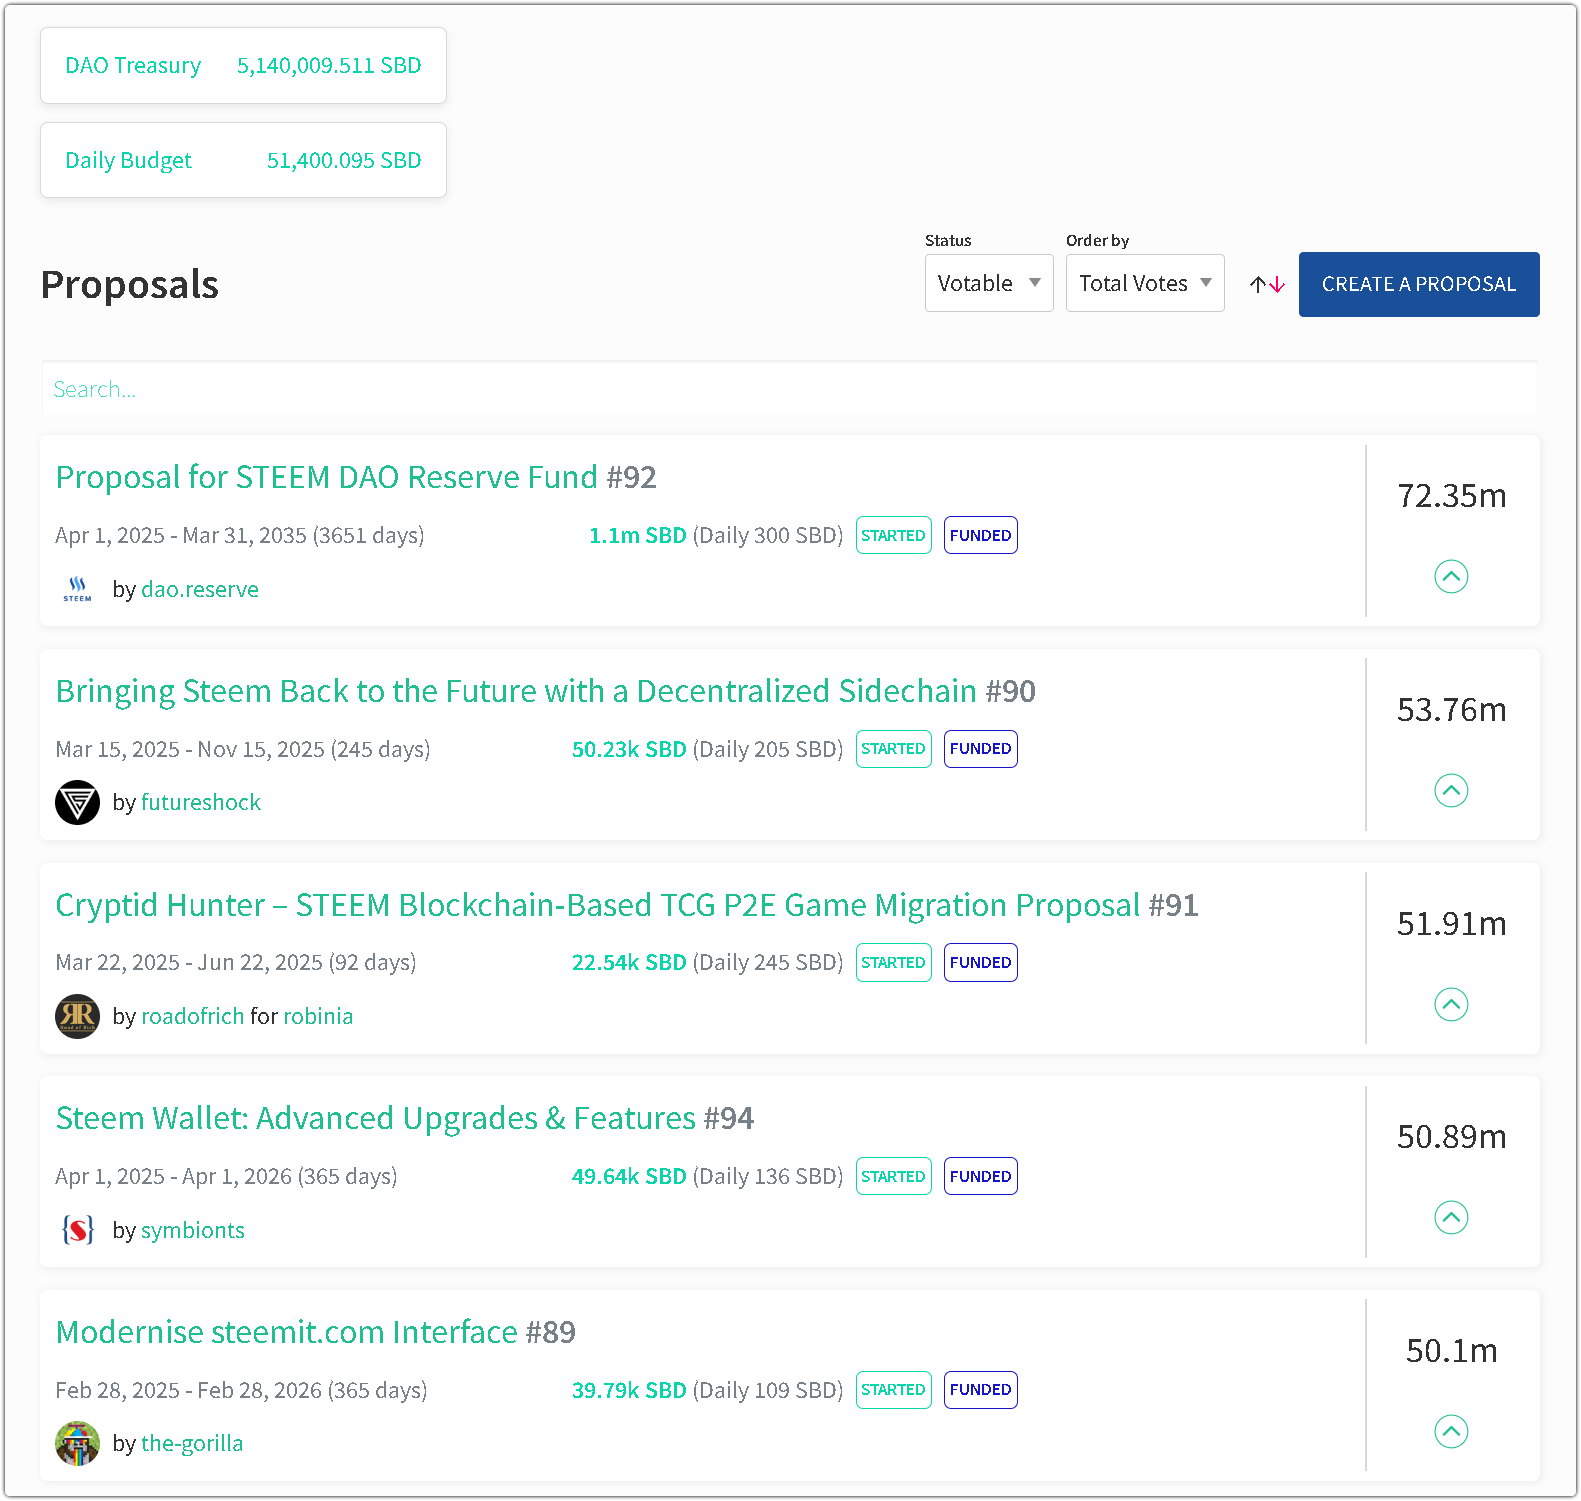This screenshot has width=1581, height=1501.
Task: Click the 39.79k SBD funding amount
Action: click(x=629, y=1390)
